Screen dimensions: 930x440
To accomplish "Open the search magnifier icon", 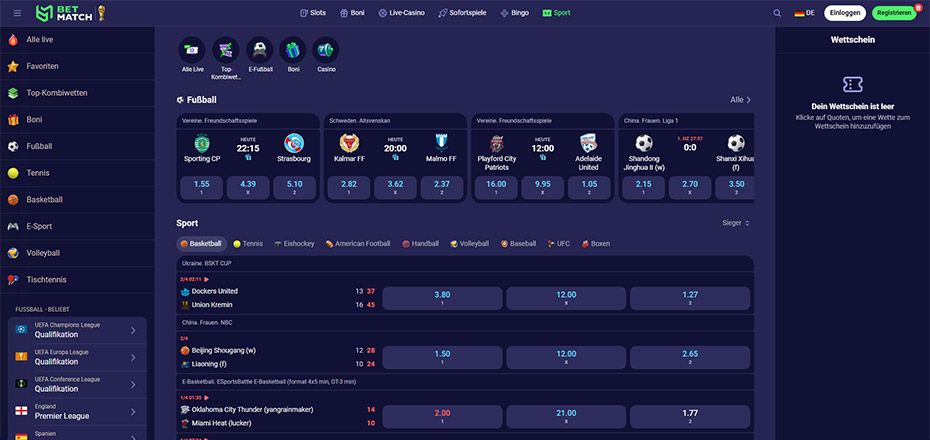I will [777, 13].
